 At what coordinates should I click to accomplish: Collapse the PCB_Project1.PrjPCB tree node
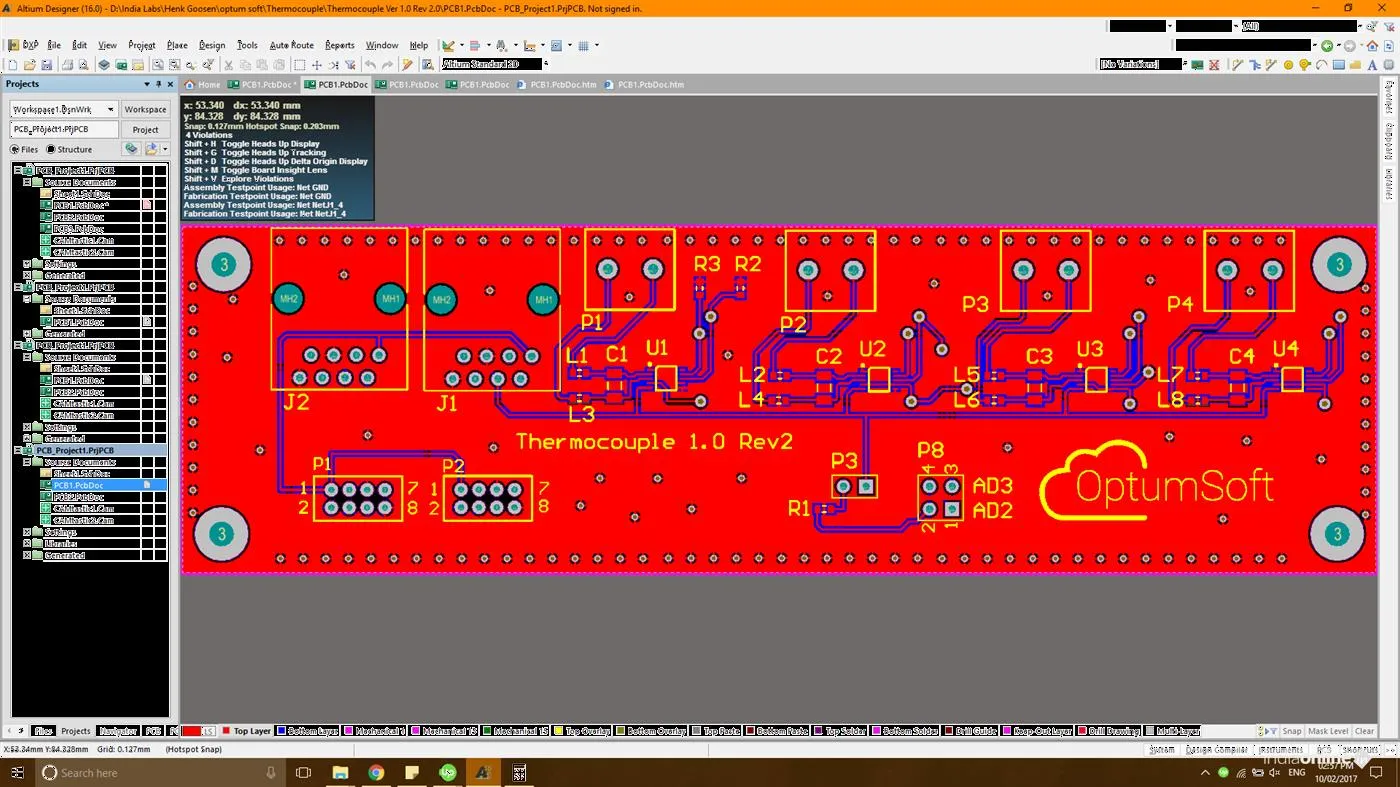point(19,450)
